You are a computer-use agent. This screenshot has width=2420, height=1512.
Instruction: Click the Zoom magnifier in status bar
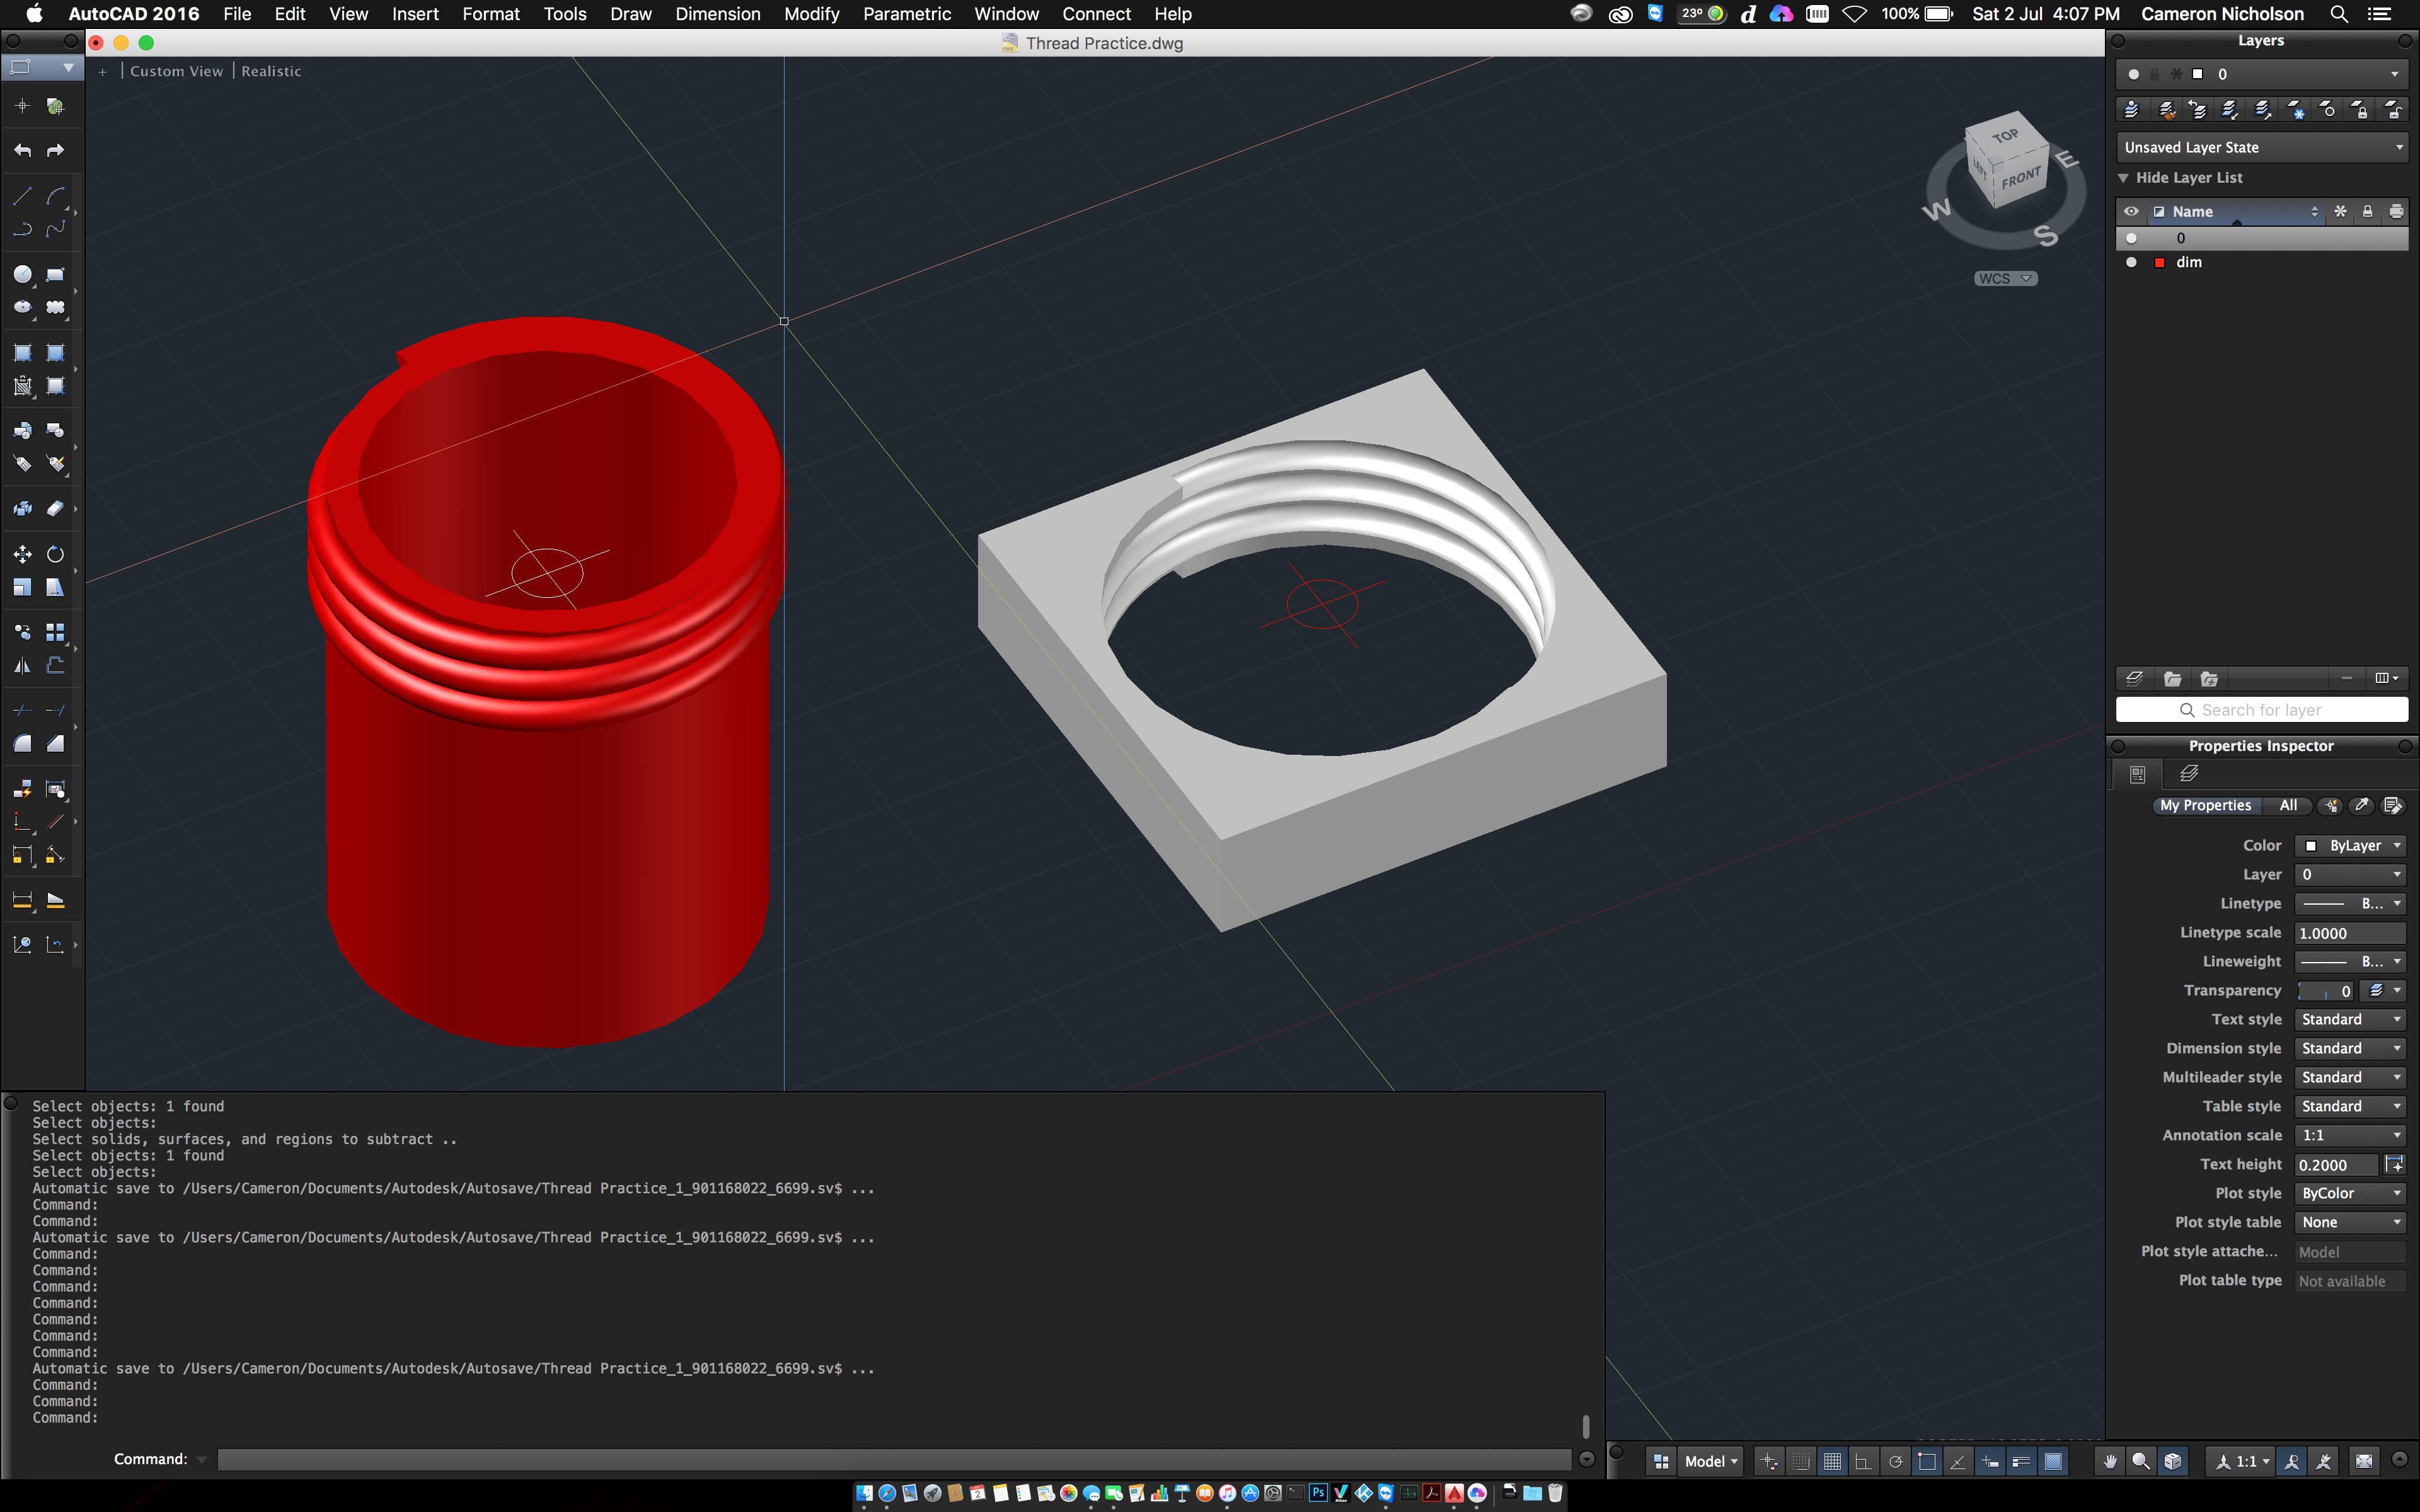[2141, 1461]
